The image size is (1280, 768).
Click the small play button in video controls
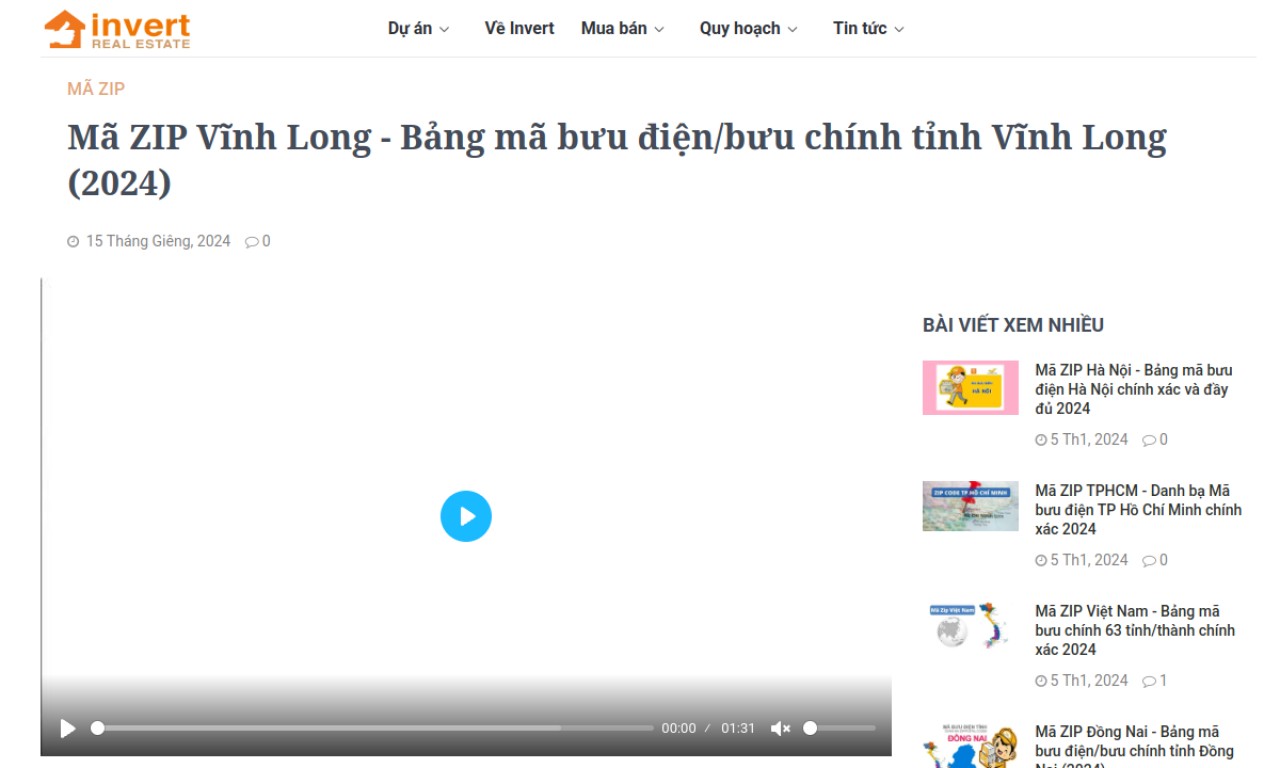[68, 728]
